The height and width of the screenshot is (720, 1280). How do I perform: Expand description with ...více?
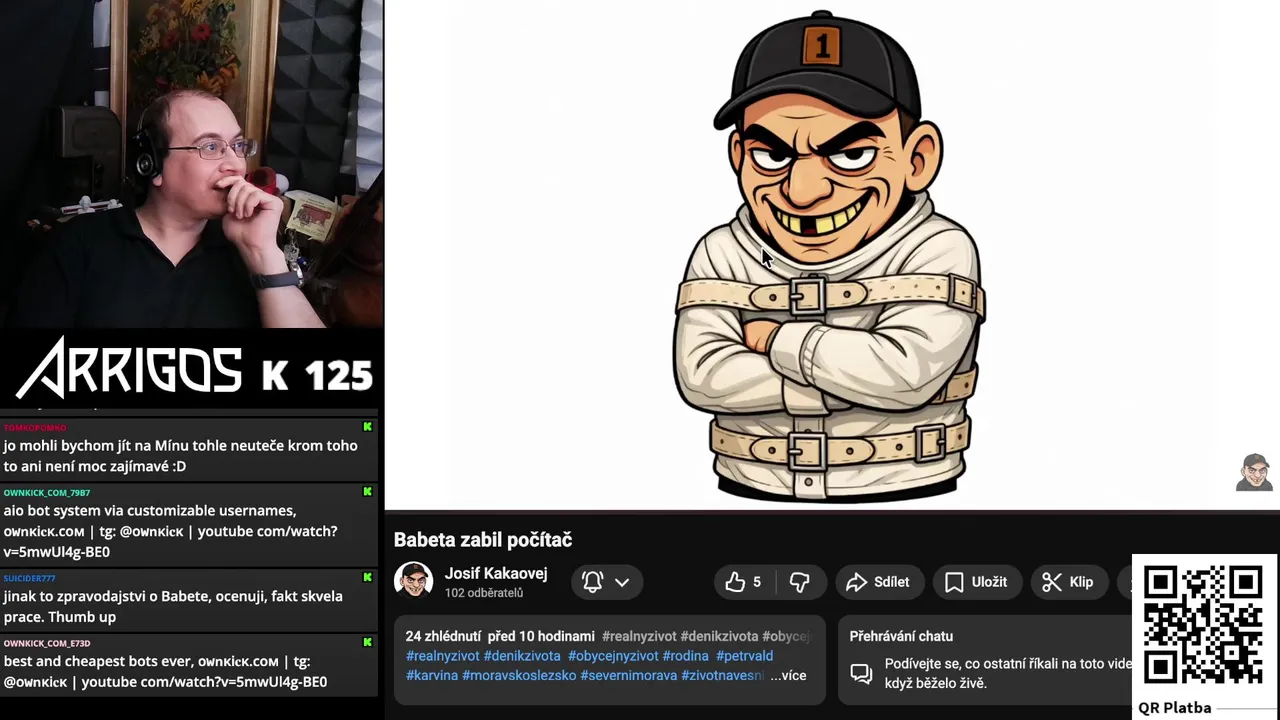788,676
